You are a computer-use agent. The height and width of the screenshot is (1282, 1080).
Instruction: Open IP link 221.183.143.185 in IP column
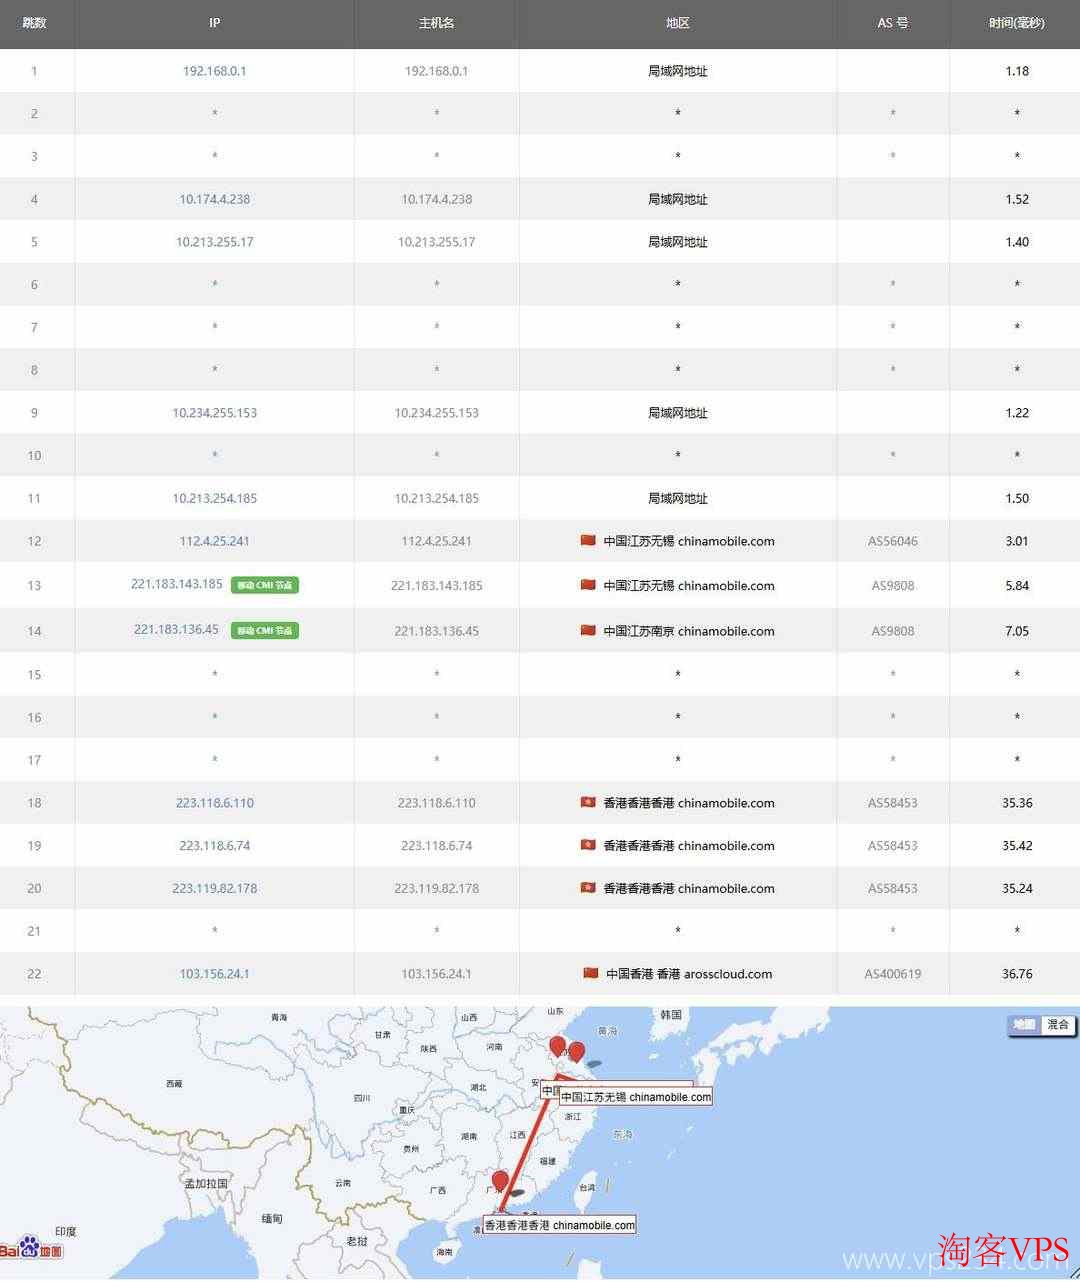tap(177, 584)
